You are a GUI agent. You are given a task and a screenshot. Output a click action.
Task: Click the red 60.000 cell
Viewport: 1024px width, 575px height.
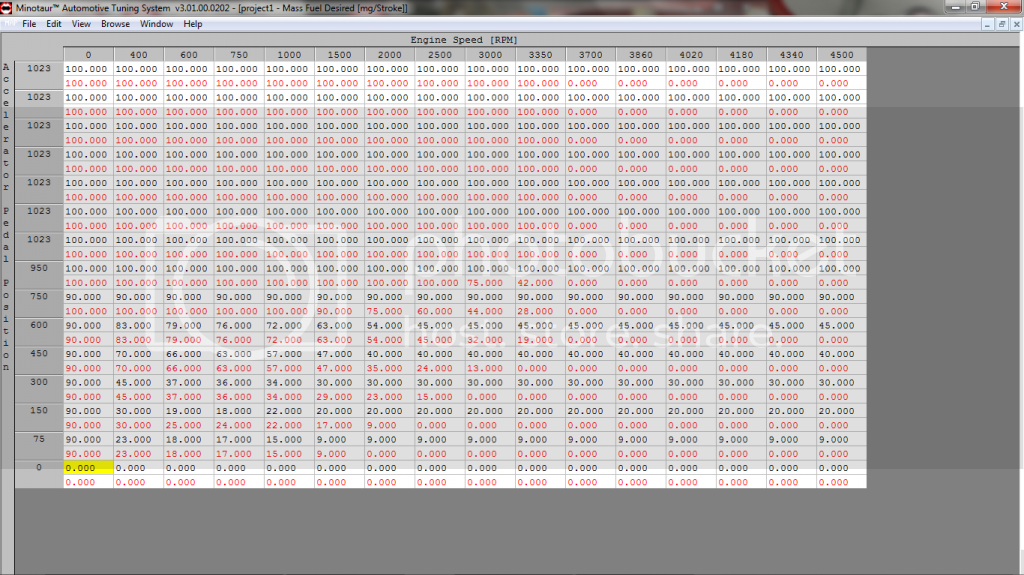click(x=440, y=312)
